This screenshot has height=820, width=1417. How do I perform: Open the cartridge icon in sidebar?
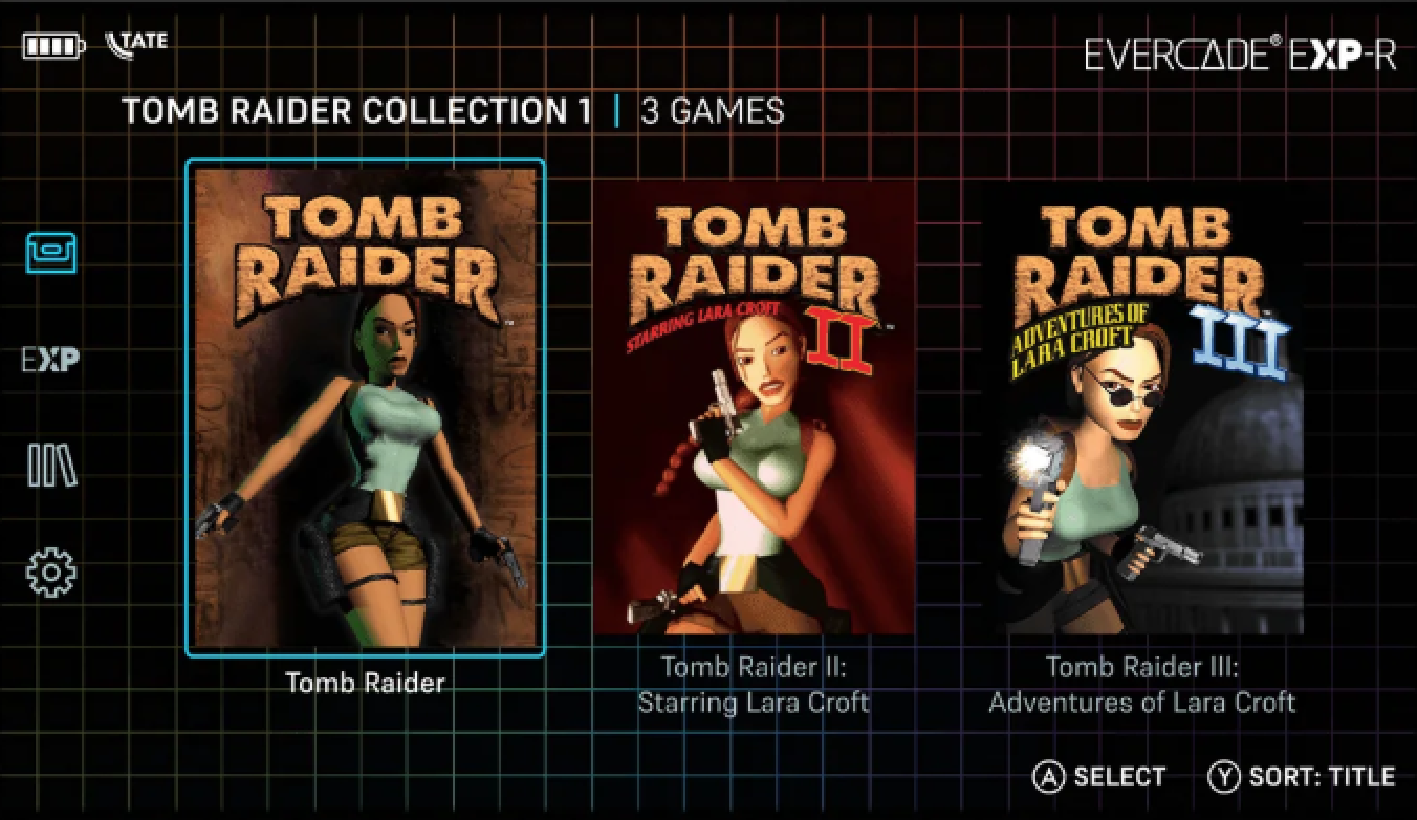[x=51, y=254]
